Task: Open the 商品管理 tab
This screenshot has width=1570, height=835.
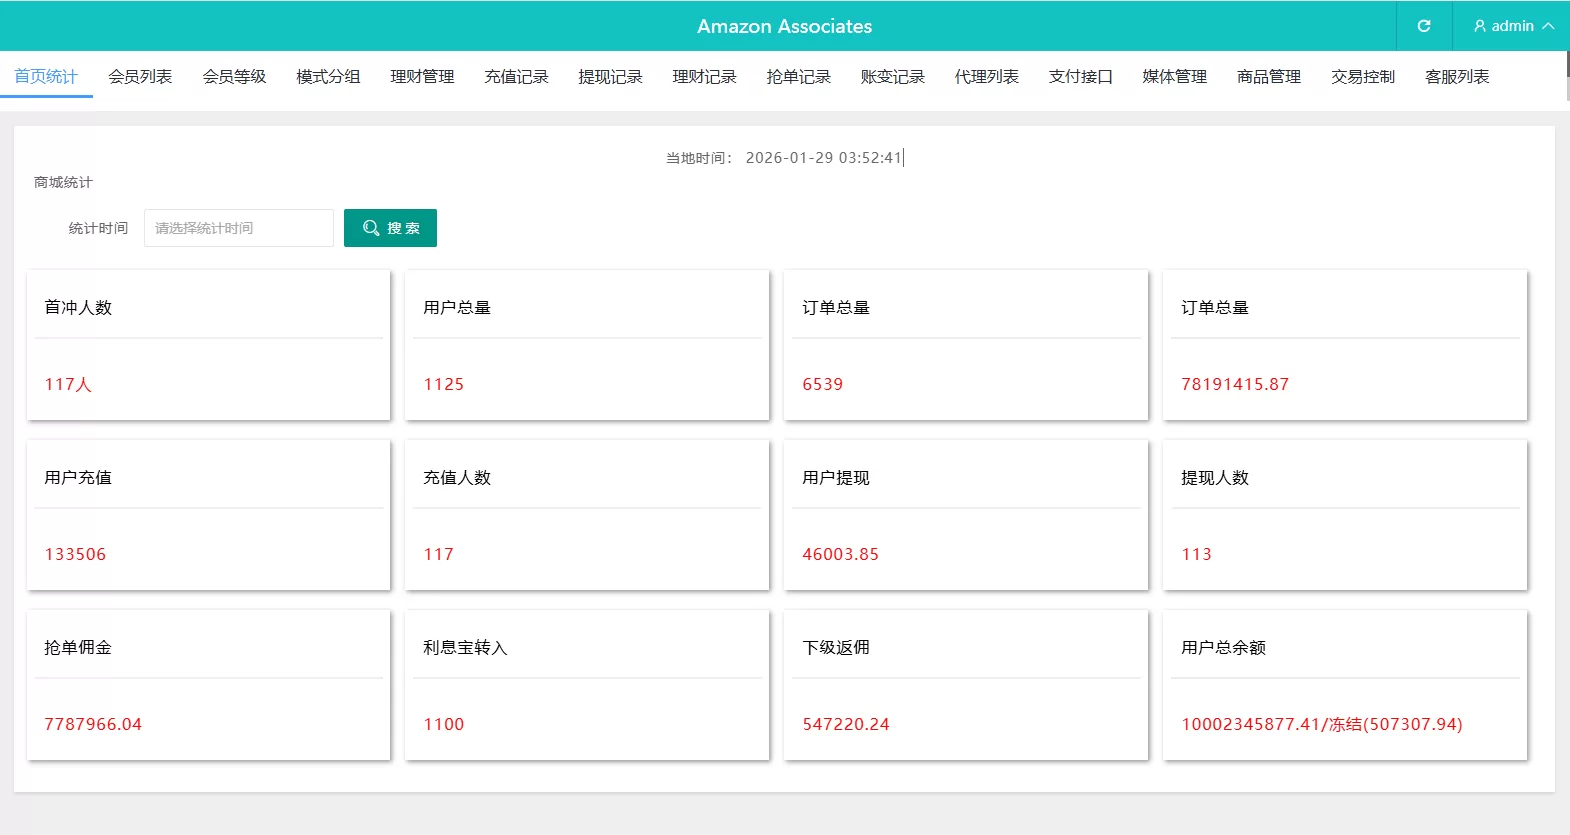Action: pyautogui.click(x=1268, y=77)
